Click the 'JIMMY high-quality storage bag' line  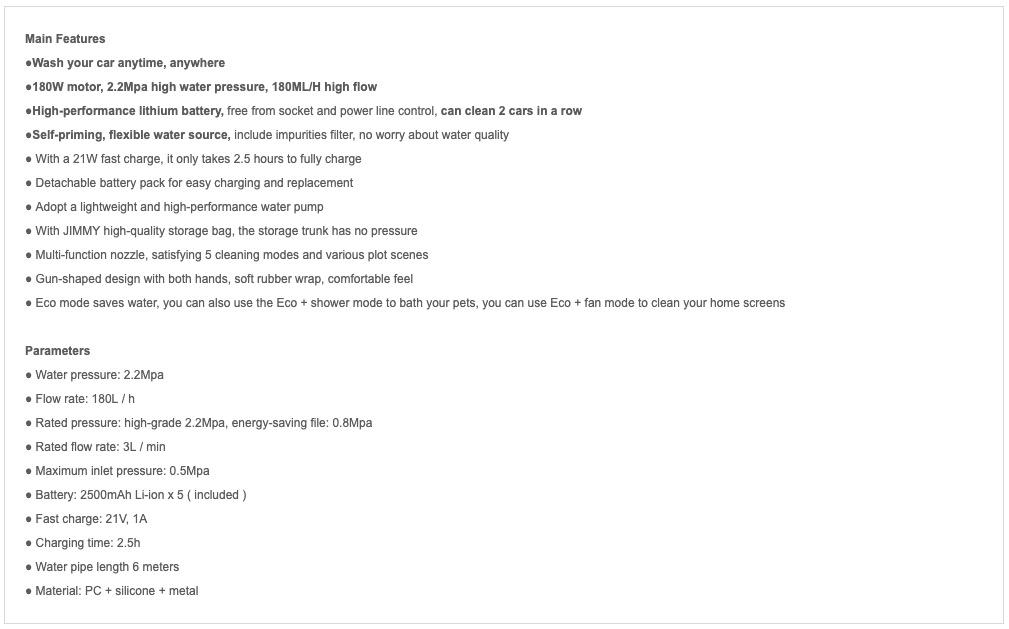(x=226, y=231)
